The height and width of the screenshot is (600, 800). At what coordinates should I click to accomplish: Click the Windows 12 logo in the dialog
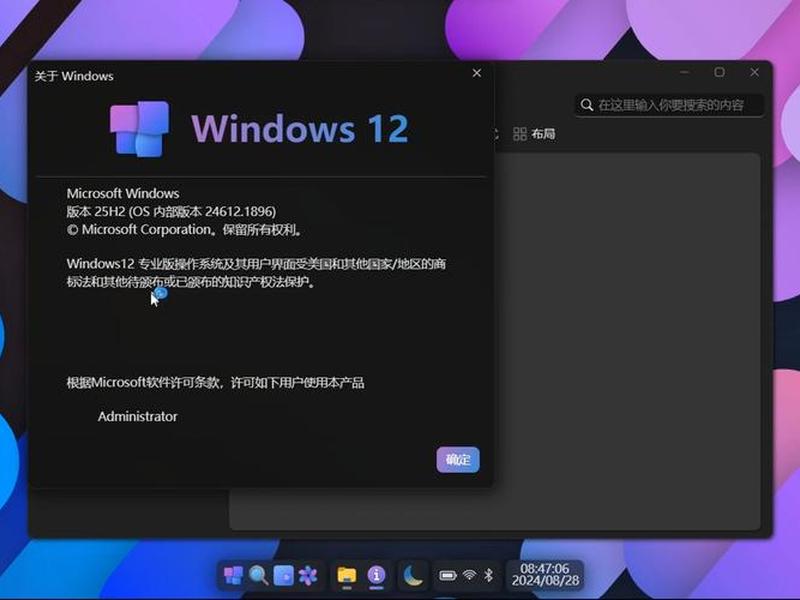pyautogui.click(x=139, y=129)
